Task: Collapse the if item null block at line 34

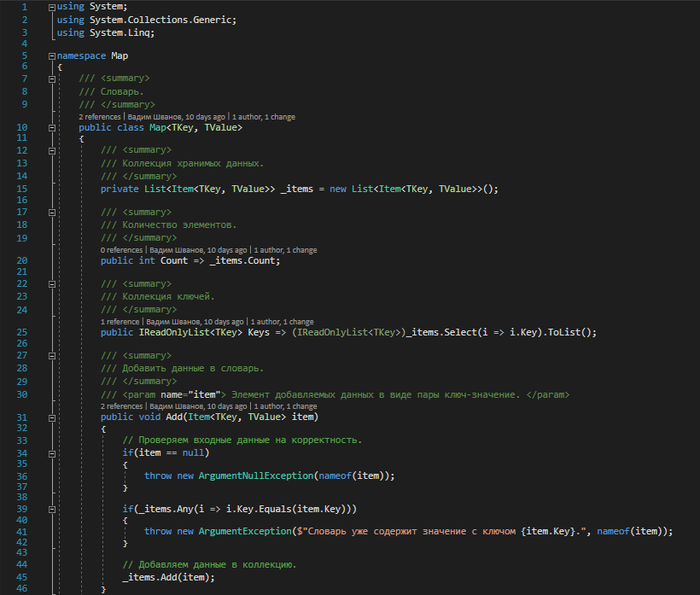Action: coord(52,454)
